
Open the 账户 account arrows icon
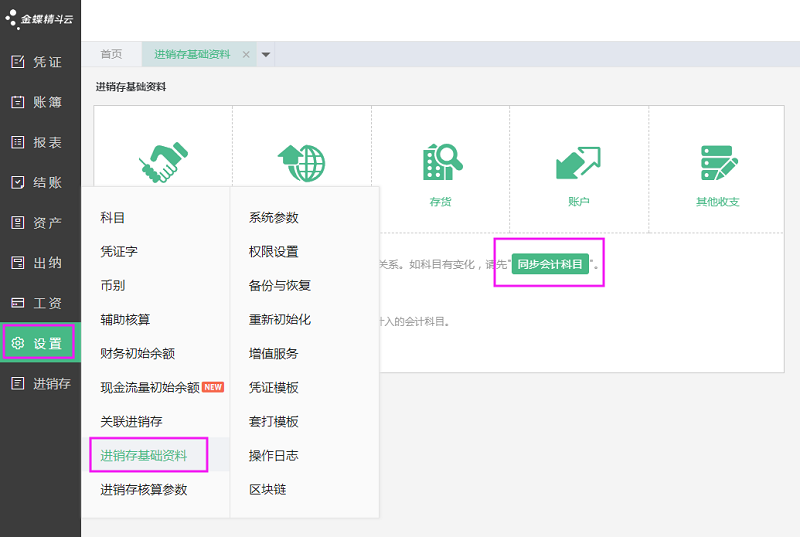[578, 163]
